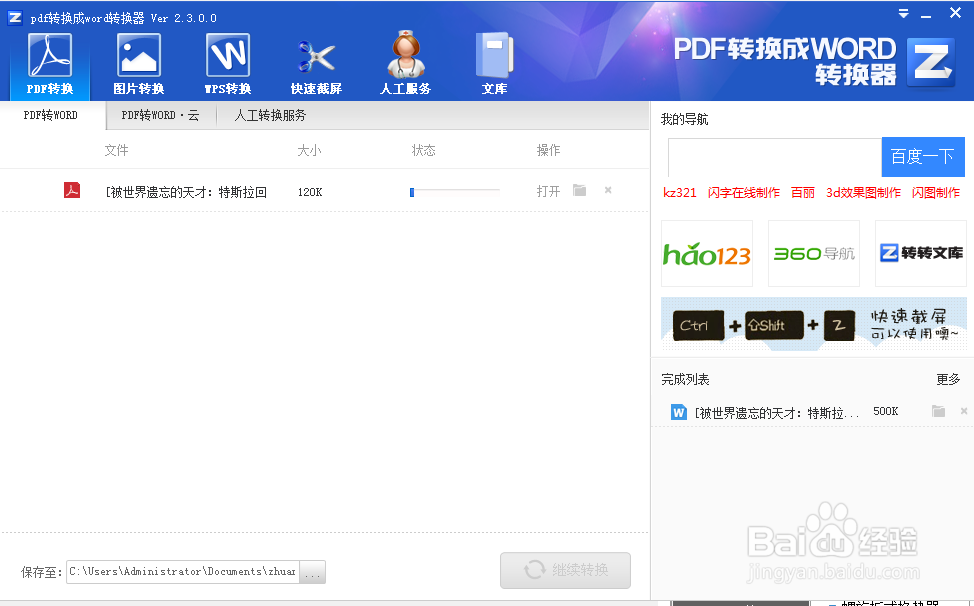
Task: Click the red PDF icon of 特斯拉 file
Action: tap(72, 190)
